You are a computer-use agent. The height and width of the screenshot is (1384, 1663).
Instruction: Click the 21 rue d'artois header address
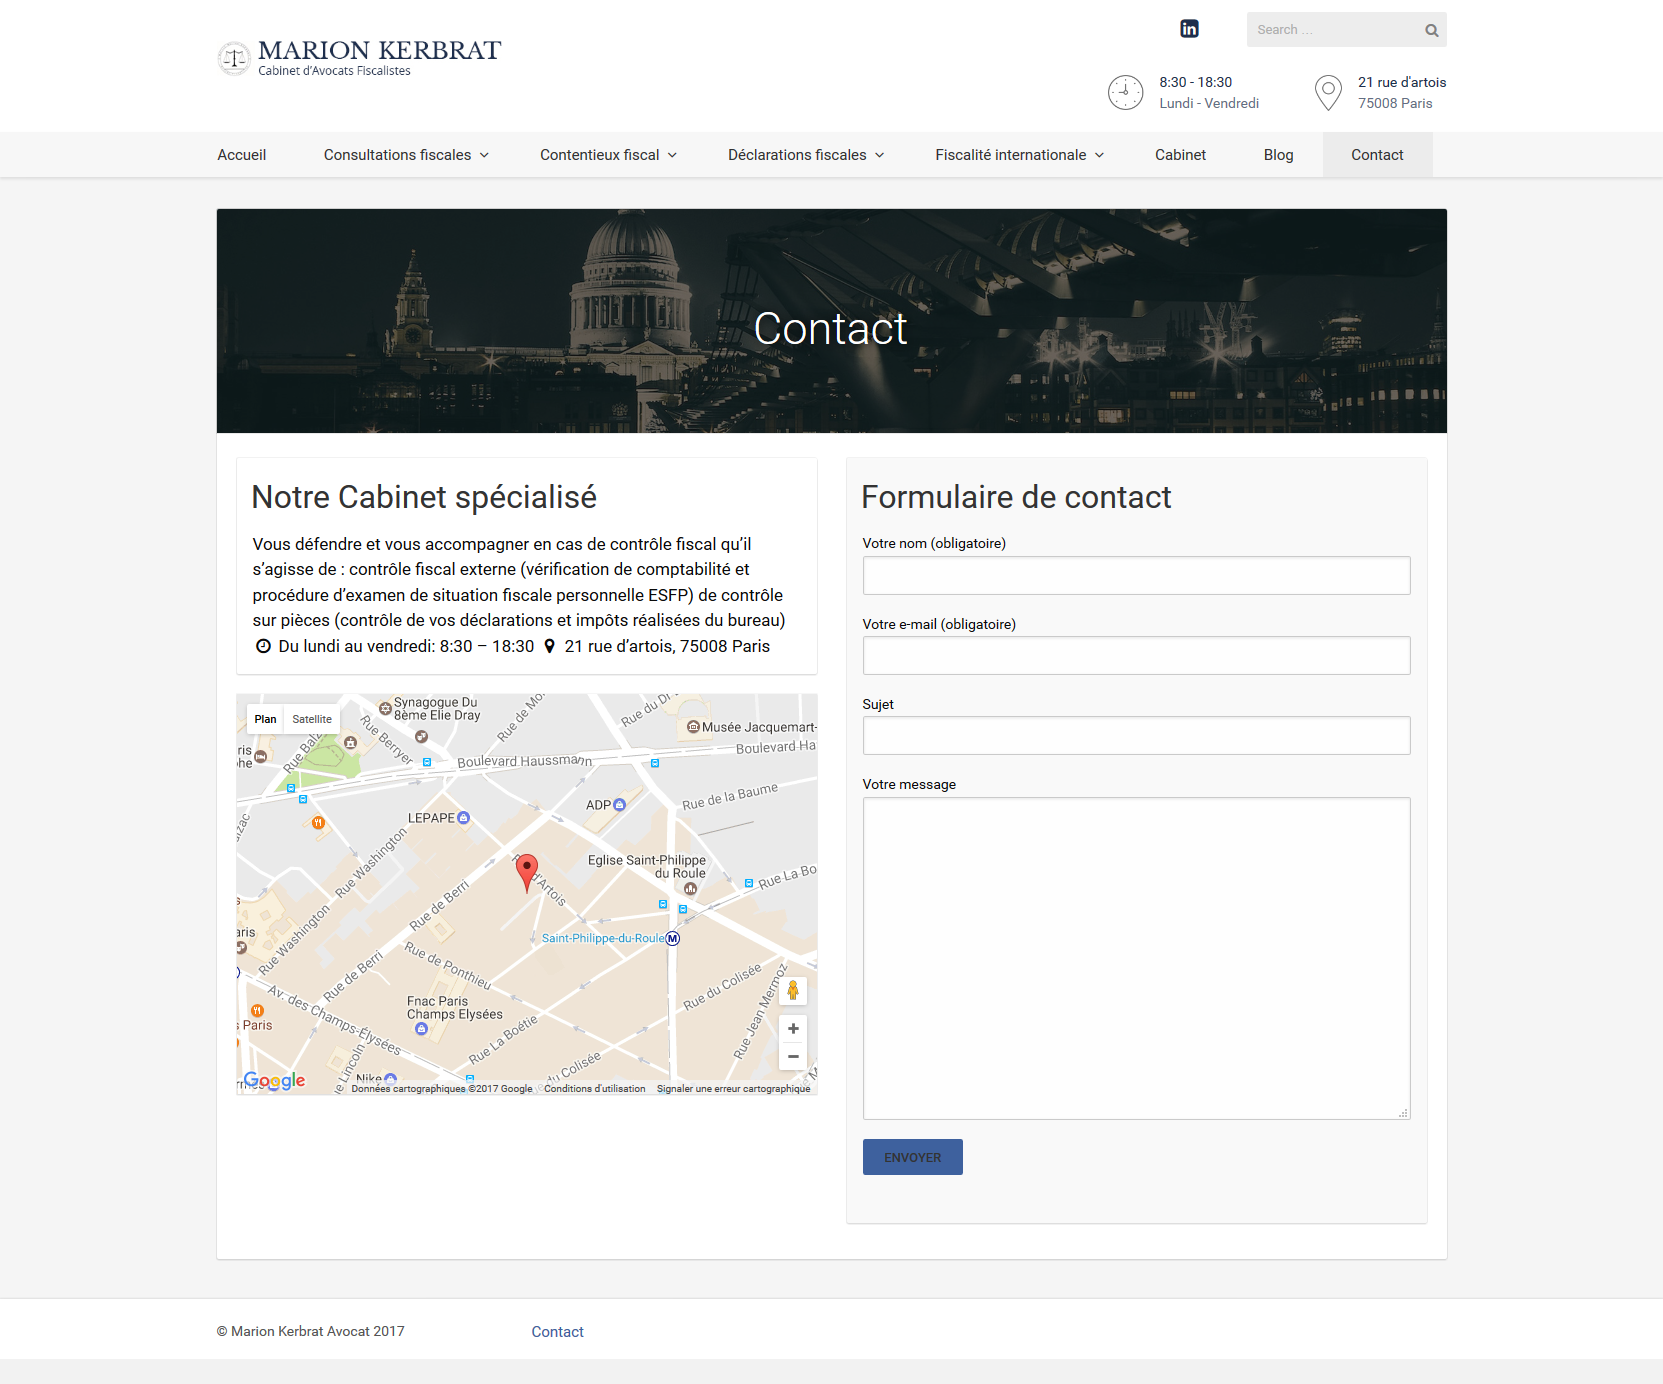[1402, 82]
